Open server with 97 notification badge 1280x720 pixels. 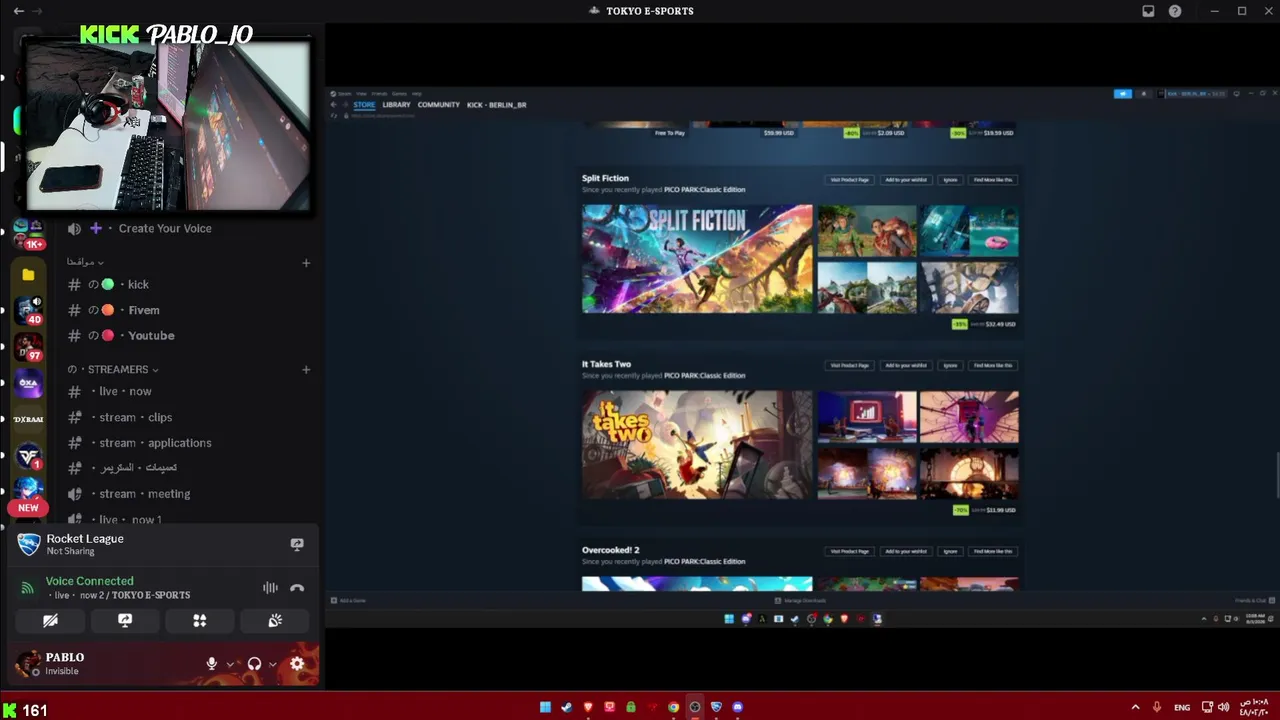[x=28, y=347]
